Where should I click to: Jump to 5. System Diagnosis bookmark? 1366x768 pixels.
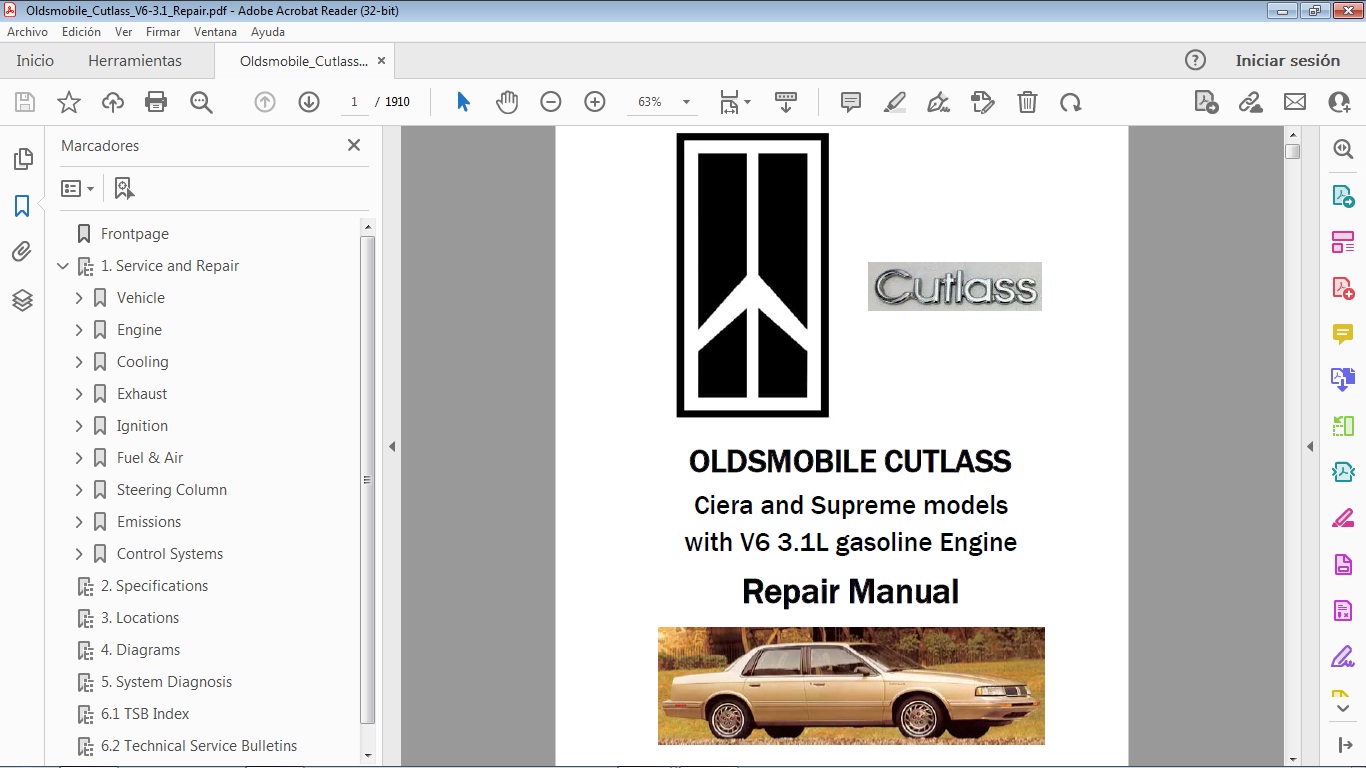click(x=166, y=682)
